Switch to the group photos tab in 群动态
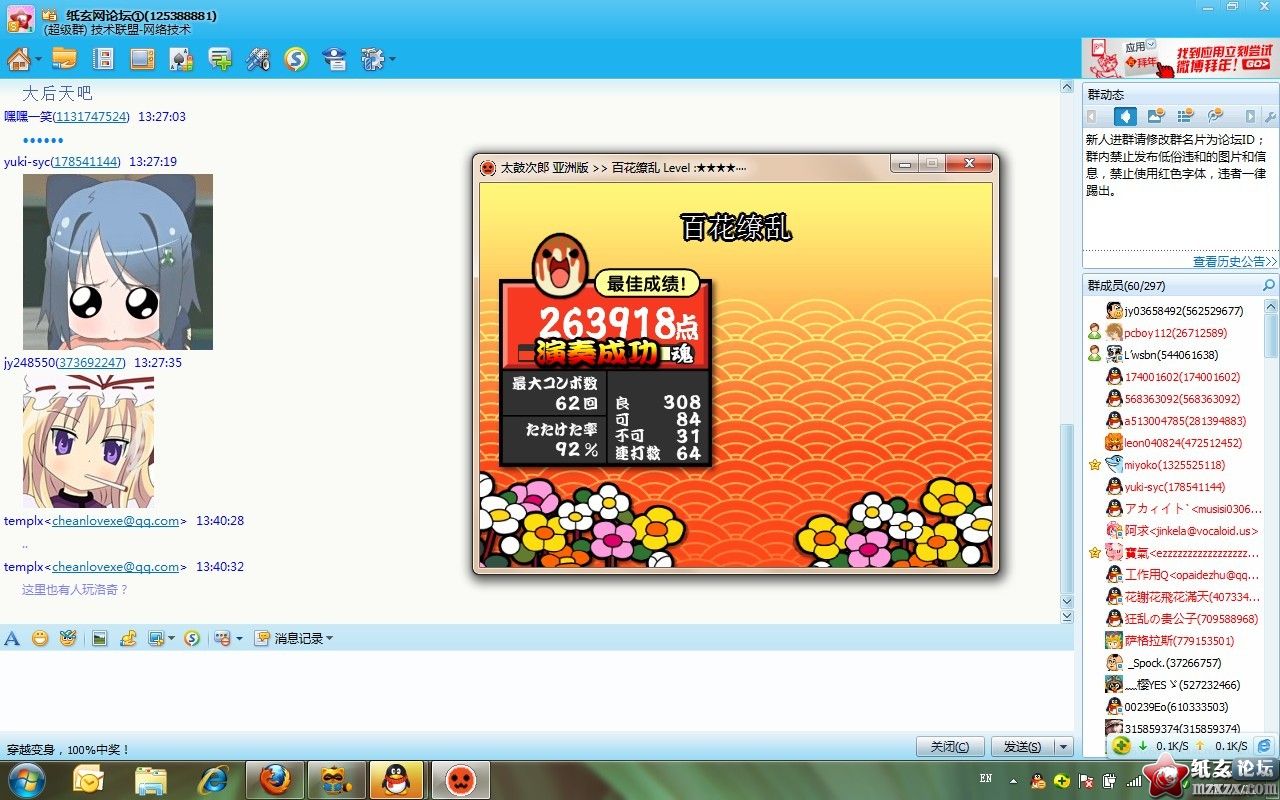This screenshot has height=800, width=1280. pyautogui.click(x=1155, y=116)
